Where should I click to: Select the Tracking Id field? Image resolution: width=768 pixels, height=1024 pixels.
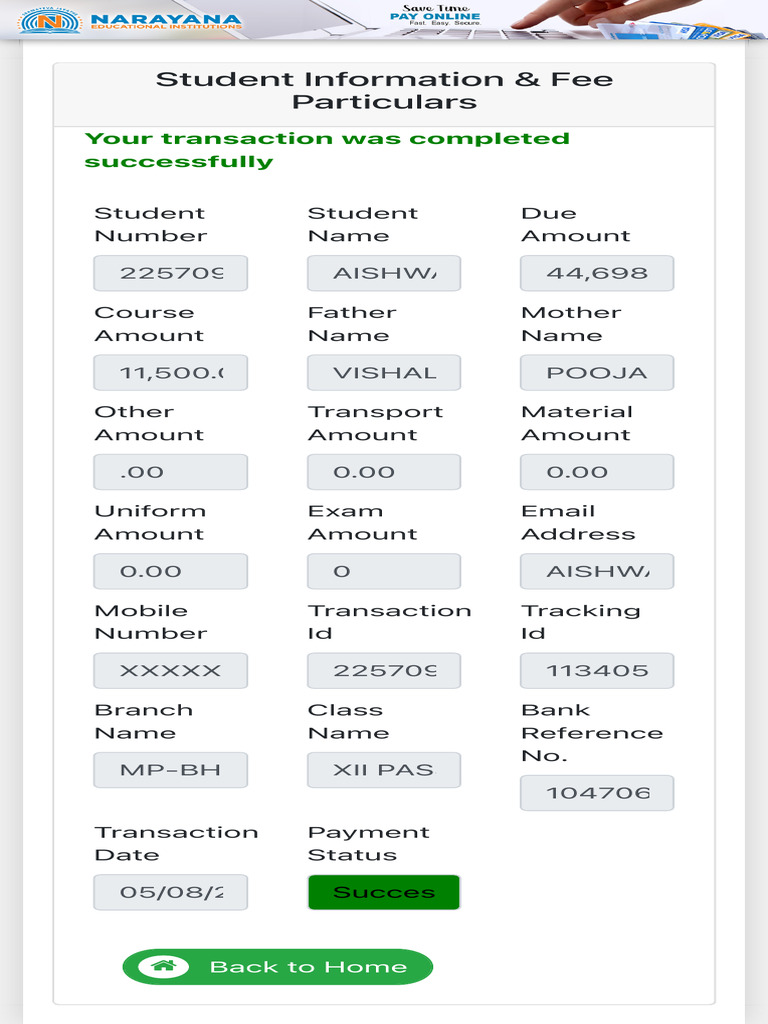coord(597,671)
